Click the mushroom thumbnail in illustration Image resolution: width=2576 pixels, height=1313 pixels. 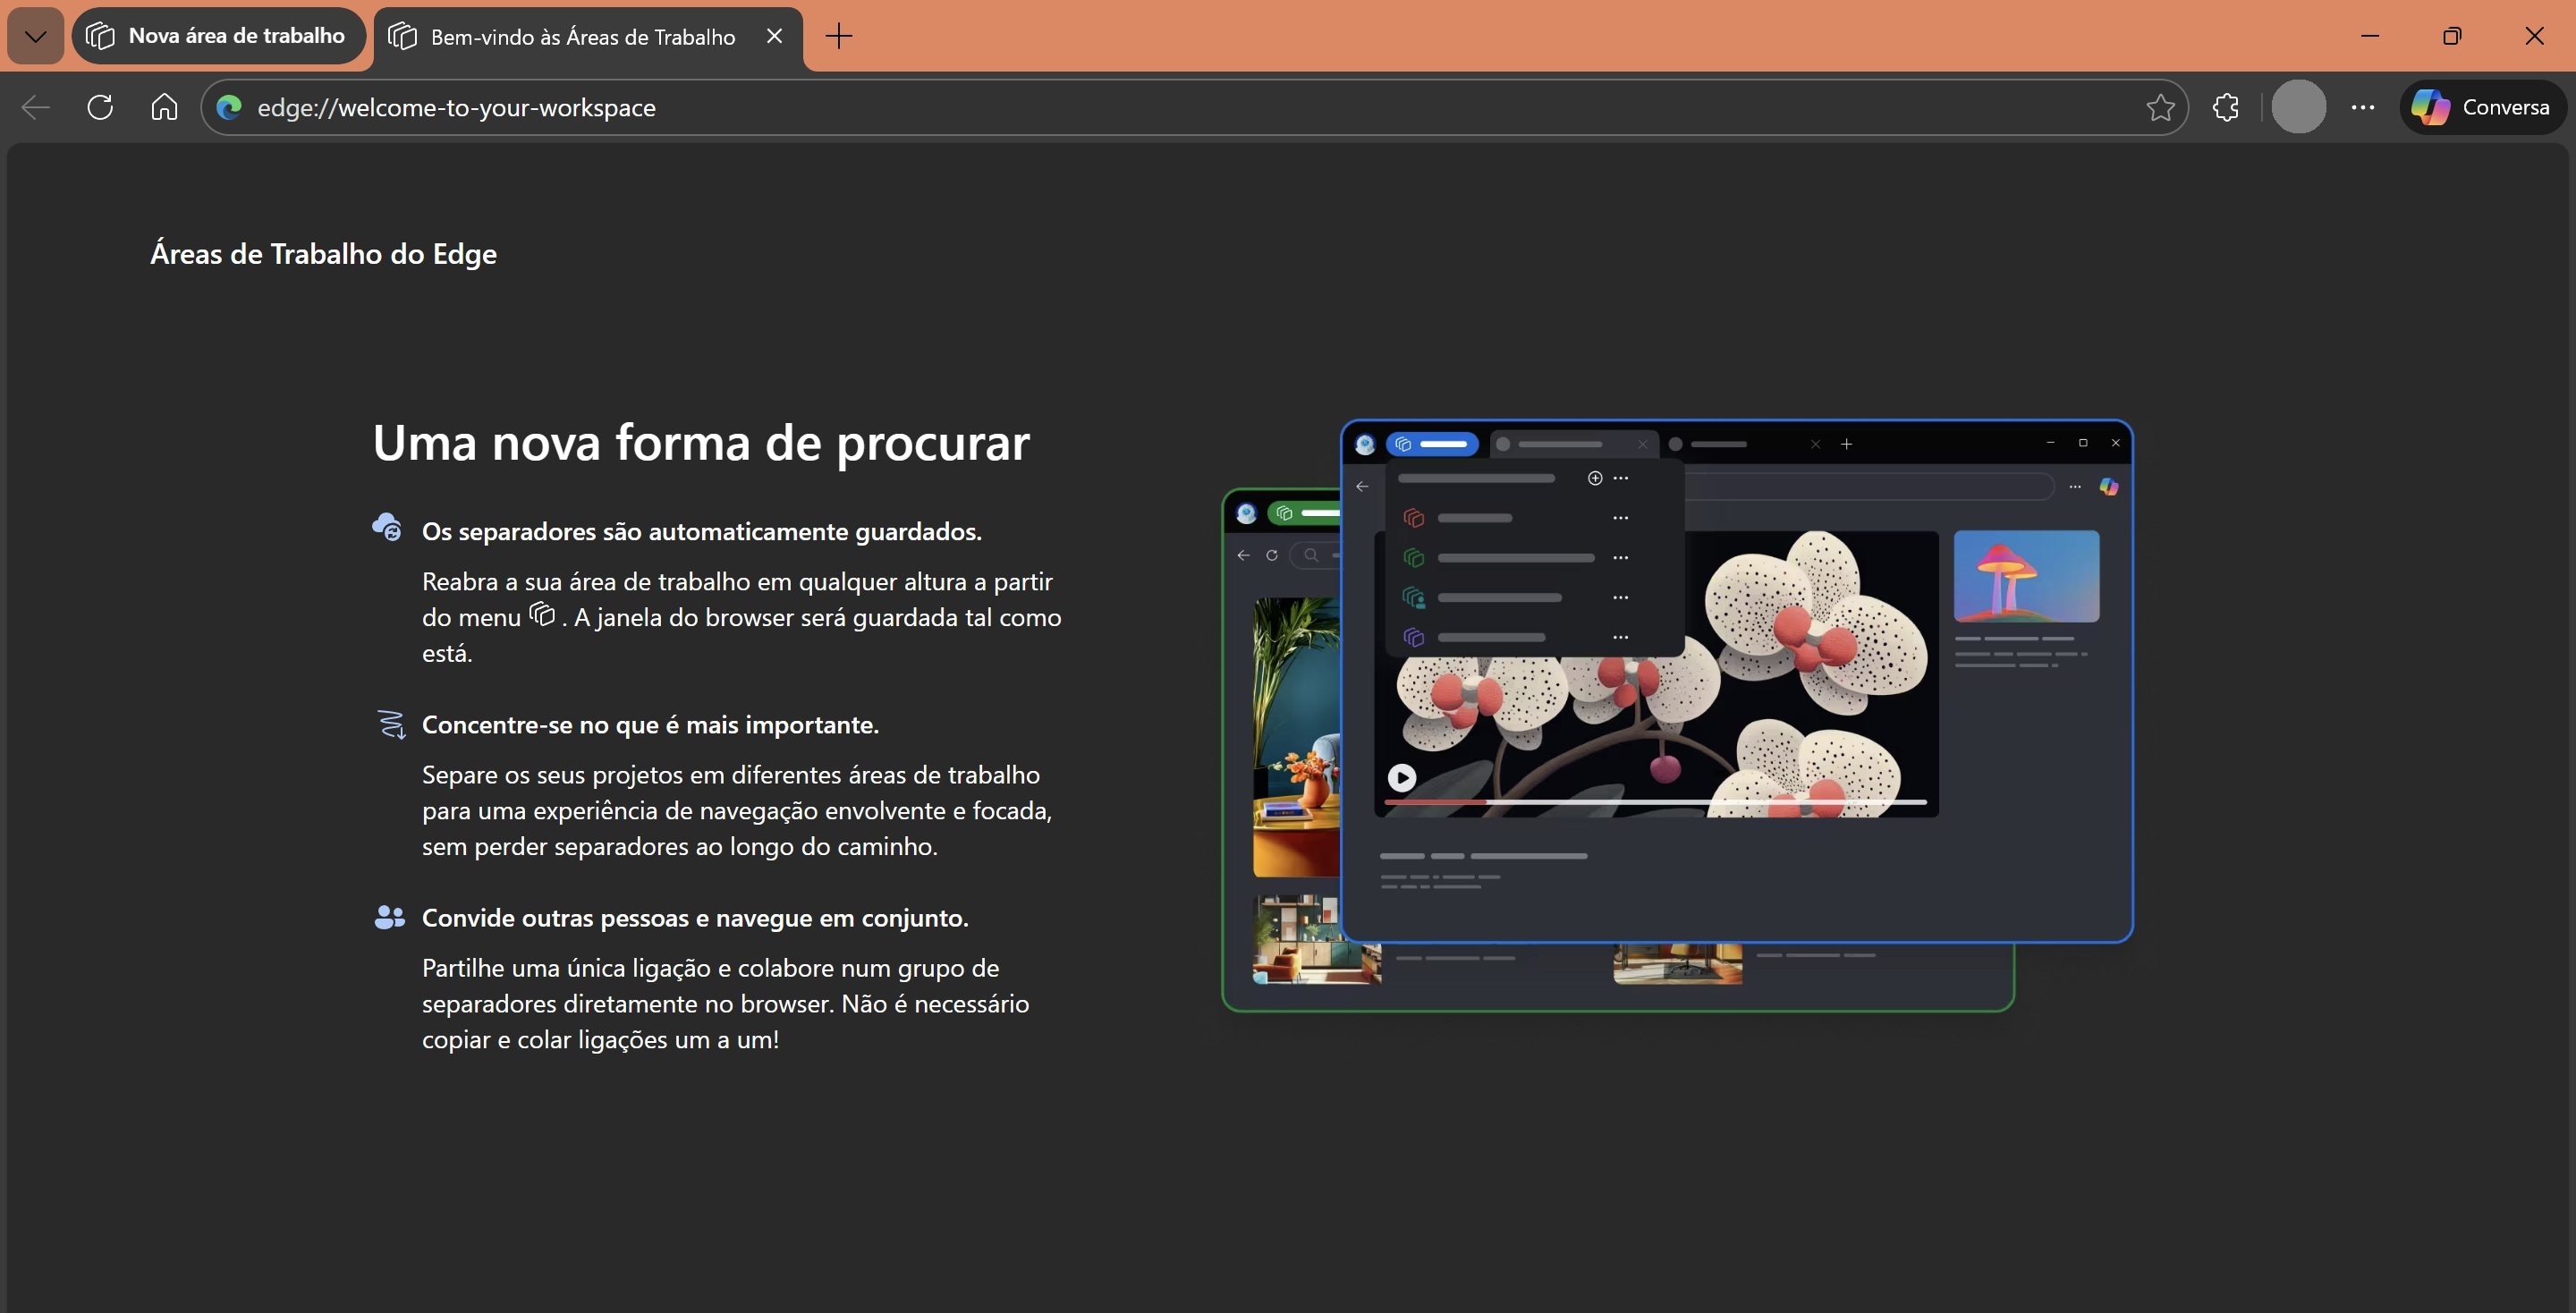(2026, 576)
